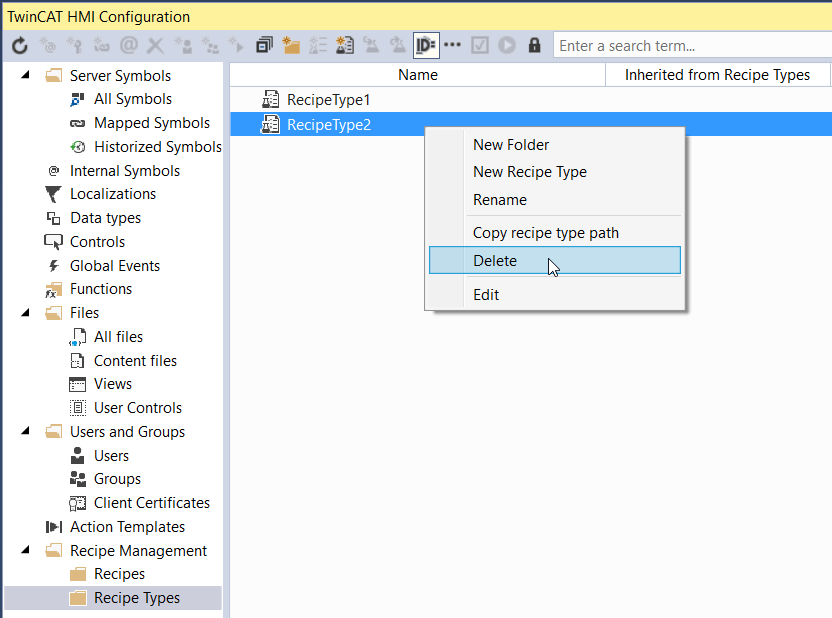Collapse the Recipe Management node
This screenshot has height=618, width=832.
[x=25, y=550]
